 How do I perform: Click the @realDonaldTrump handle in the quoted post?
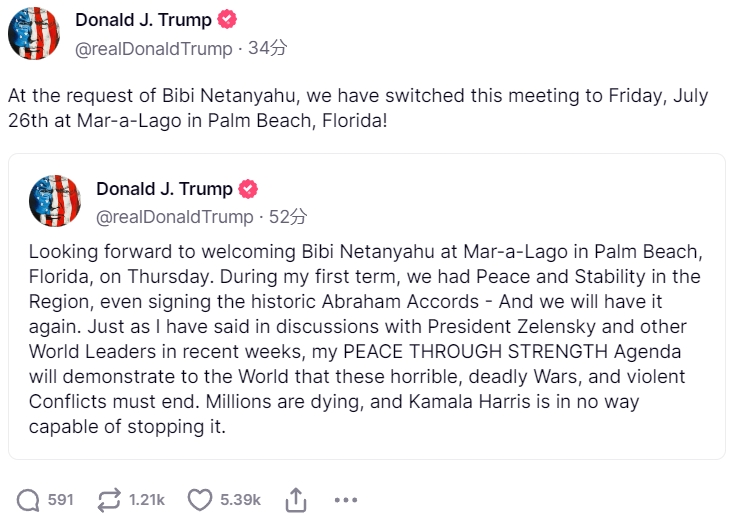(174, 216)
